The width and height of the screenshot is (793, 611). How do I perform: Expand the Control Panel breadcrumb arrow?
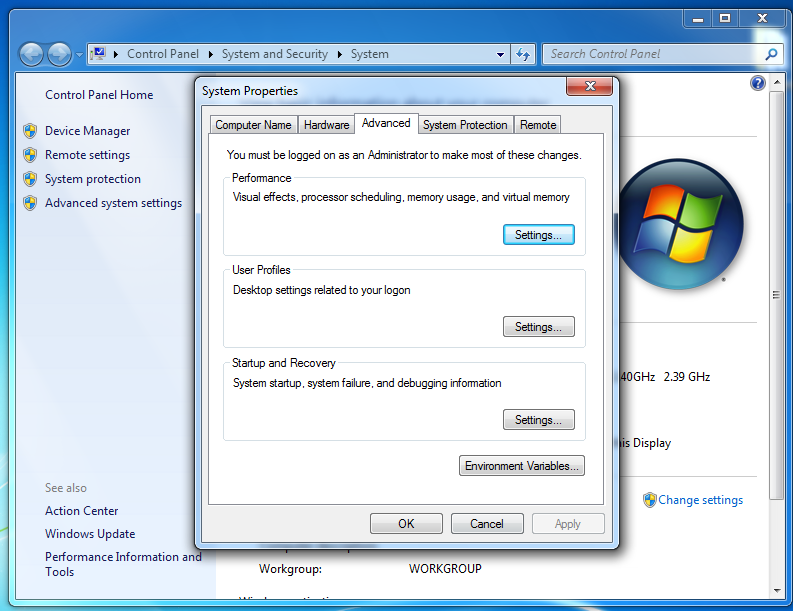click(208, 54)
